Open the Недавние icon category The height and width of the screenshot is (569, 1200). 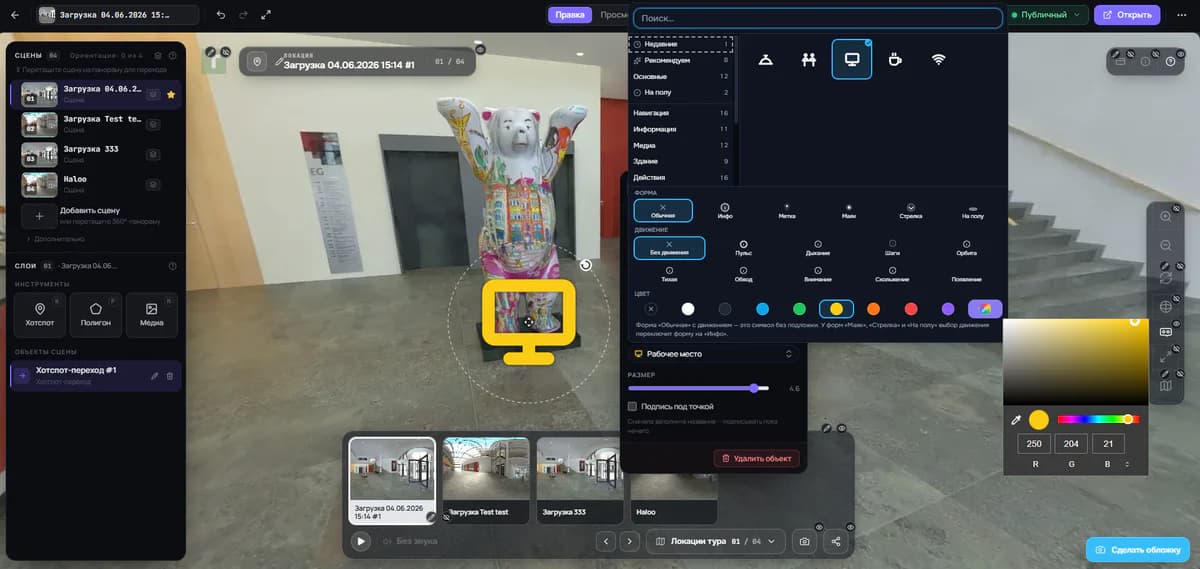click(681, 44)
